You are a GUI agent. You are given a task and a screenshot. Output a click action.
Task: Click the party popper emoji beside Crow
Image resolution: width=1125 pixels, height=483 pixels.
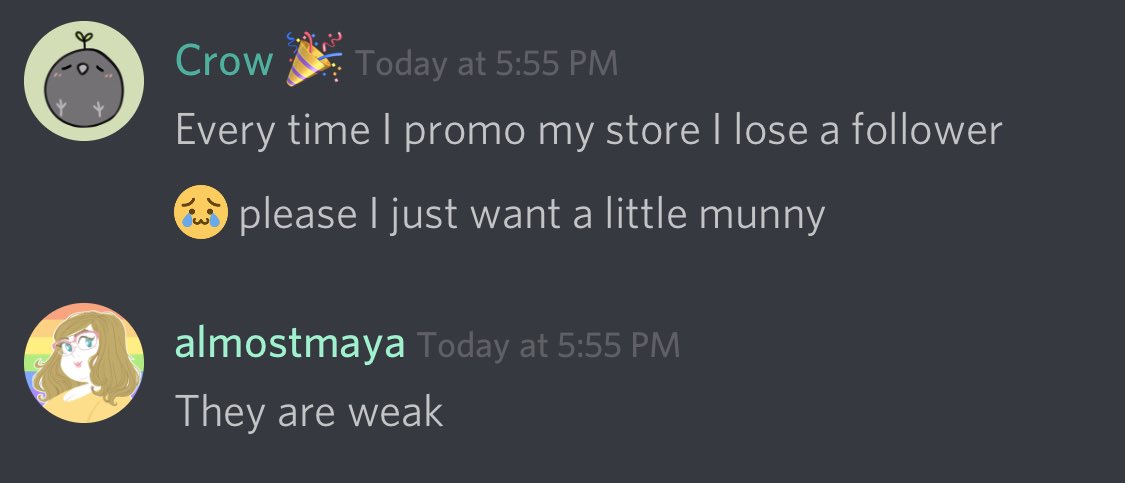(314, 59)
